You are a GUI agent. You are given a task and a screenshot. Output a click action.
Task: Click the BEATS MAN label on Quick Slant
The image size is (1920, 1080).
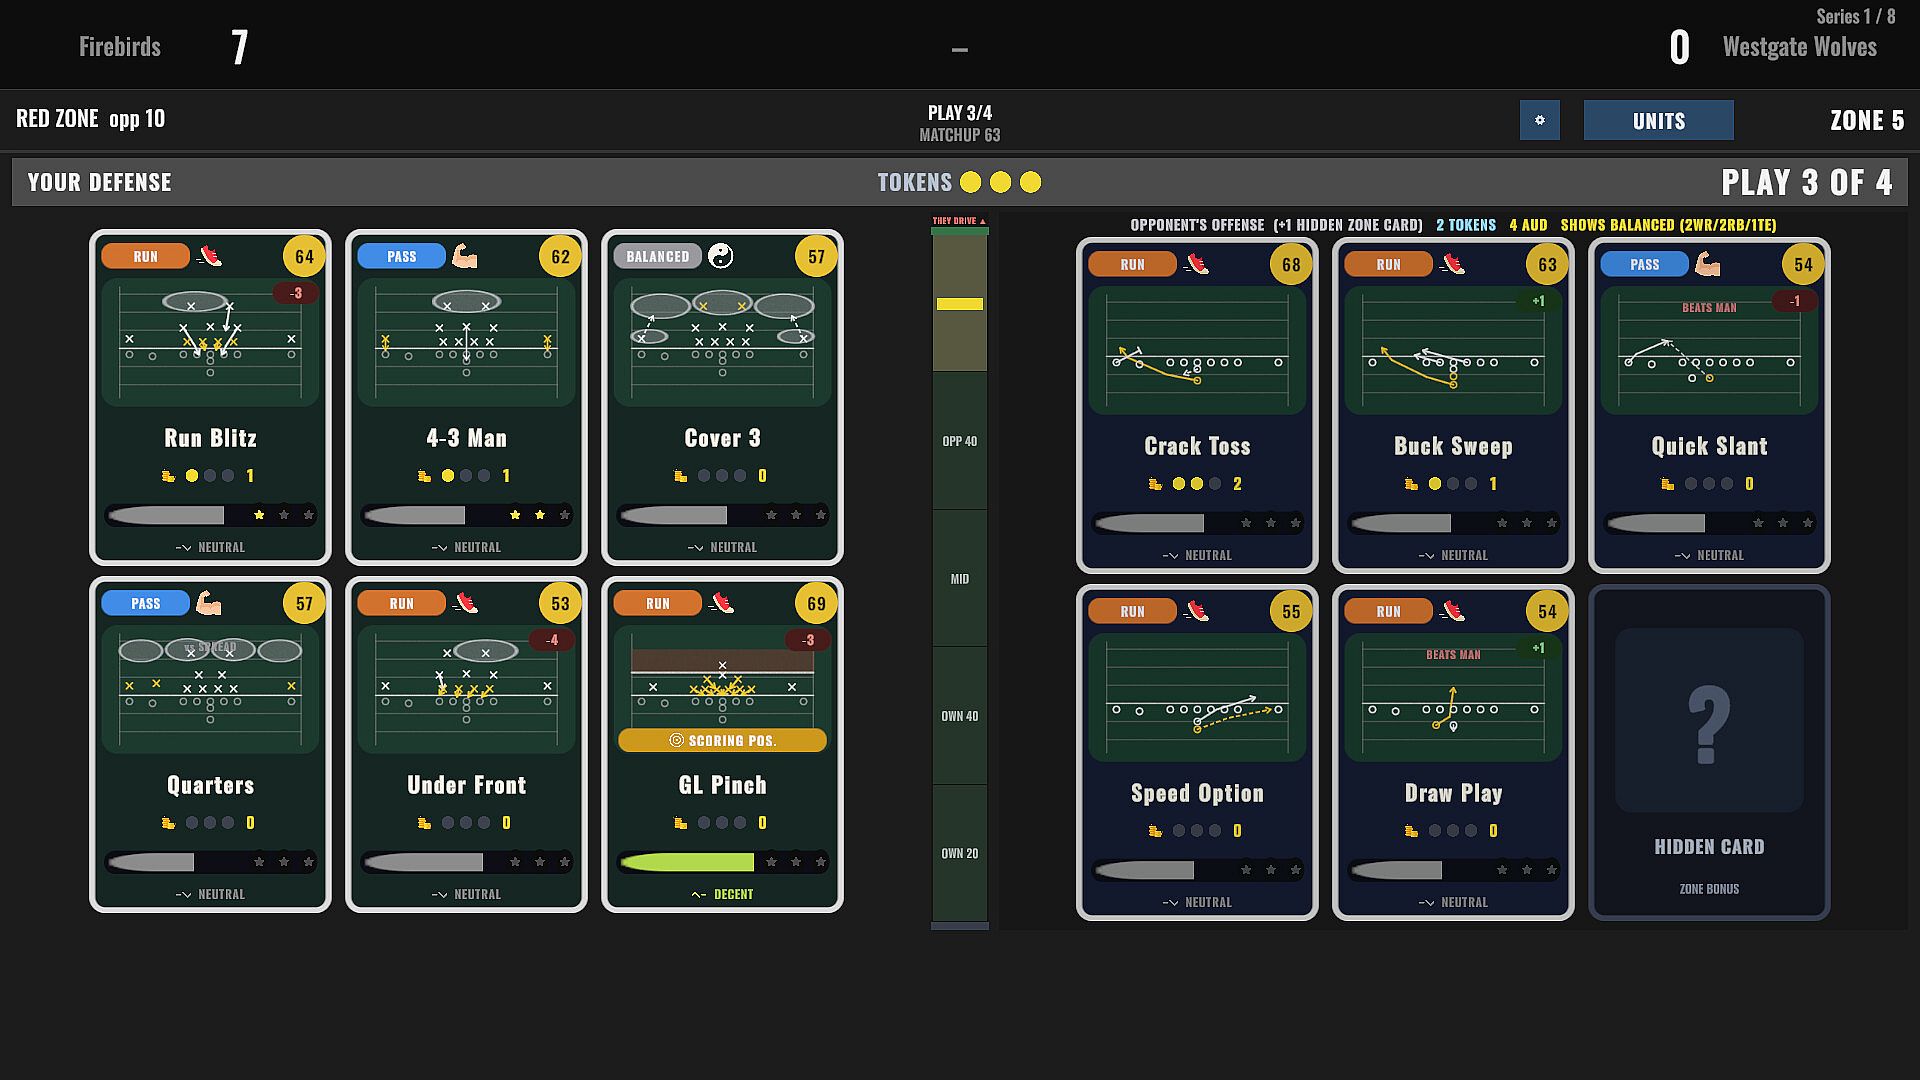[x=1709, y=308]
